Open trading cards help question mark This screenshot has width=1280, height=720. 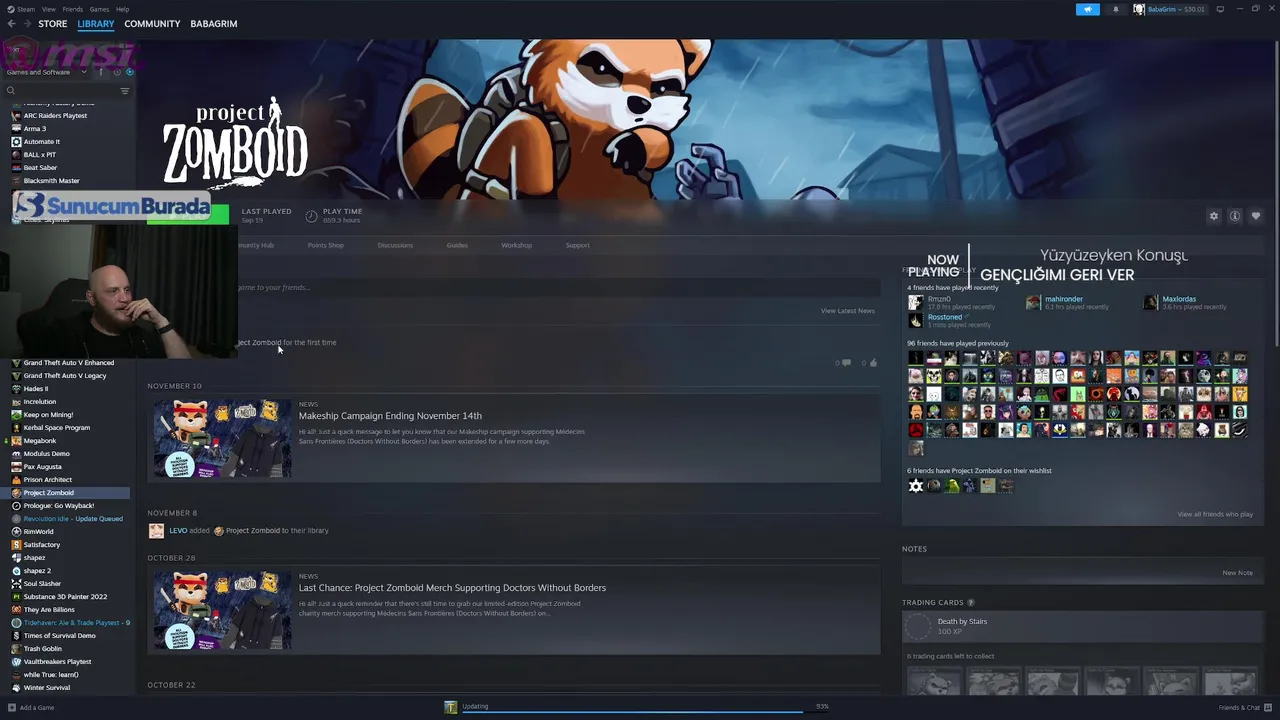pyautogui.click(x=970, y=603)
